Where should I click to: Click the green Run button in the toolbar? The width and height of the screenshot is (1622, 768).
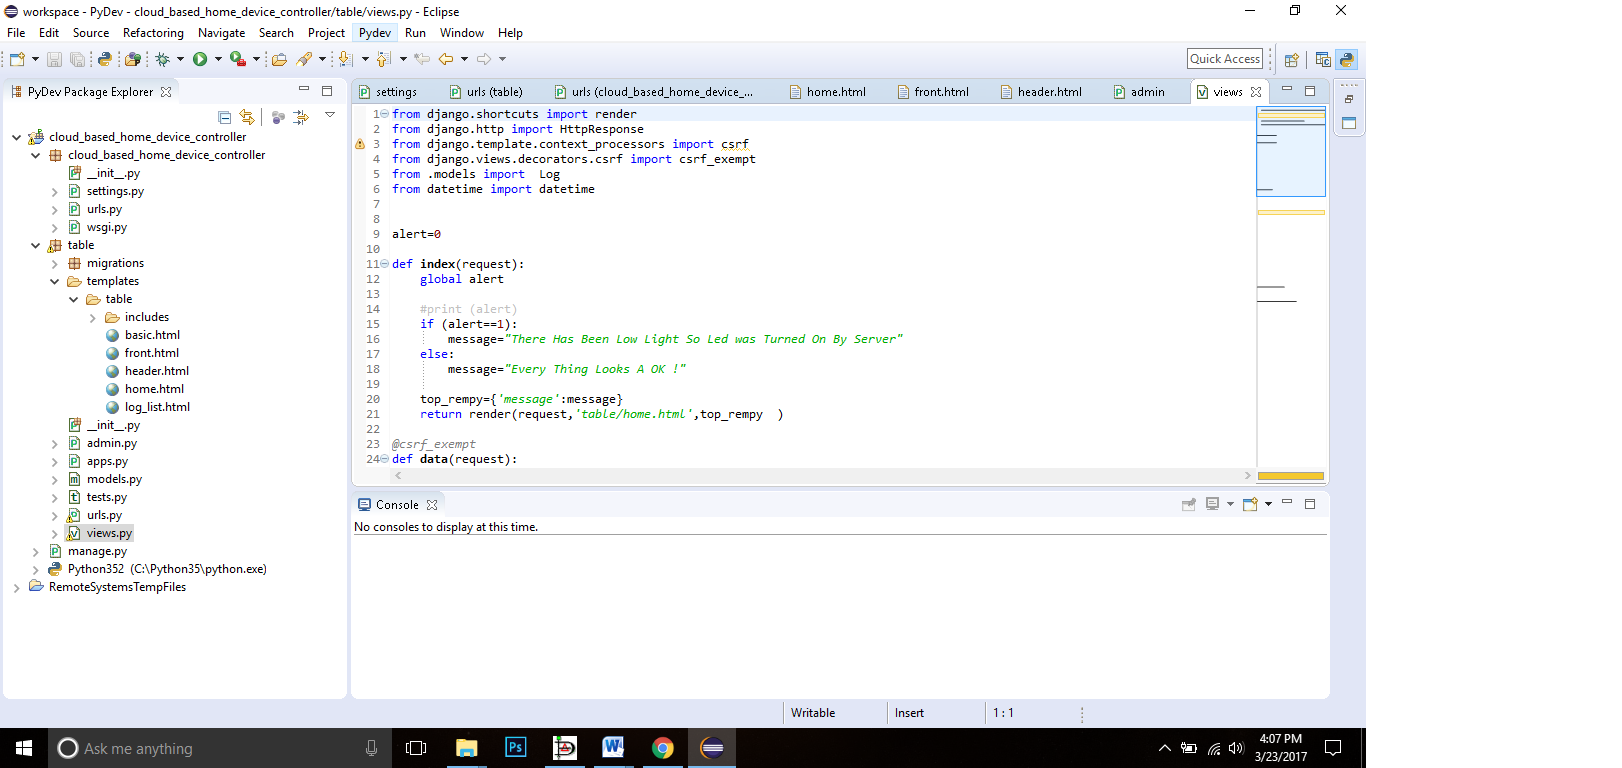pyautogui.click(x=200, y=59)
